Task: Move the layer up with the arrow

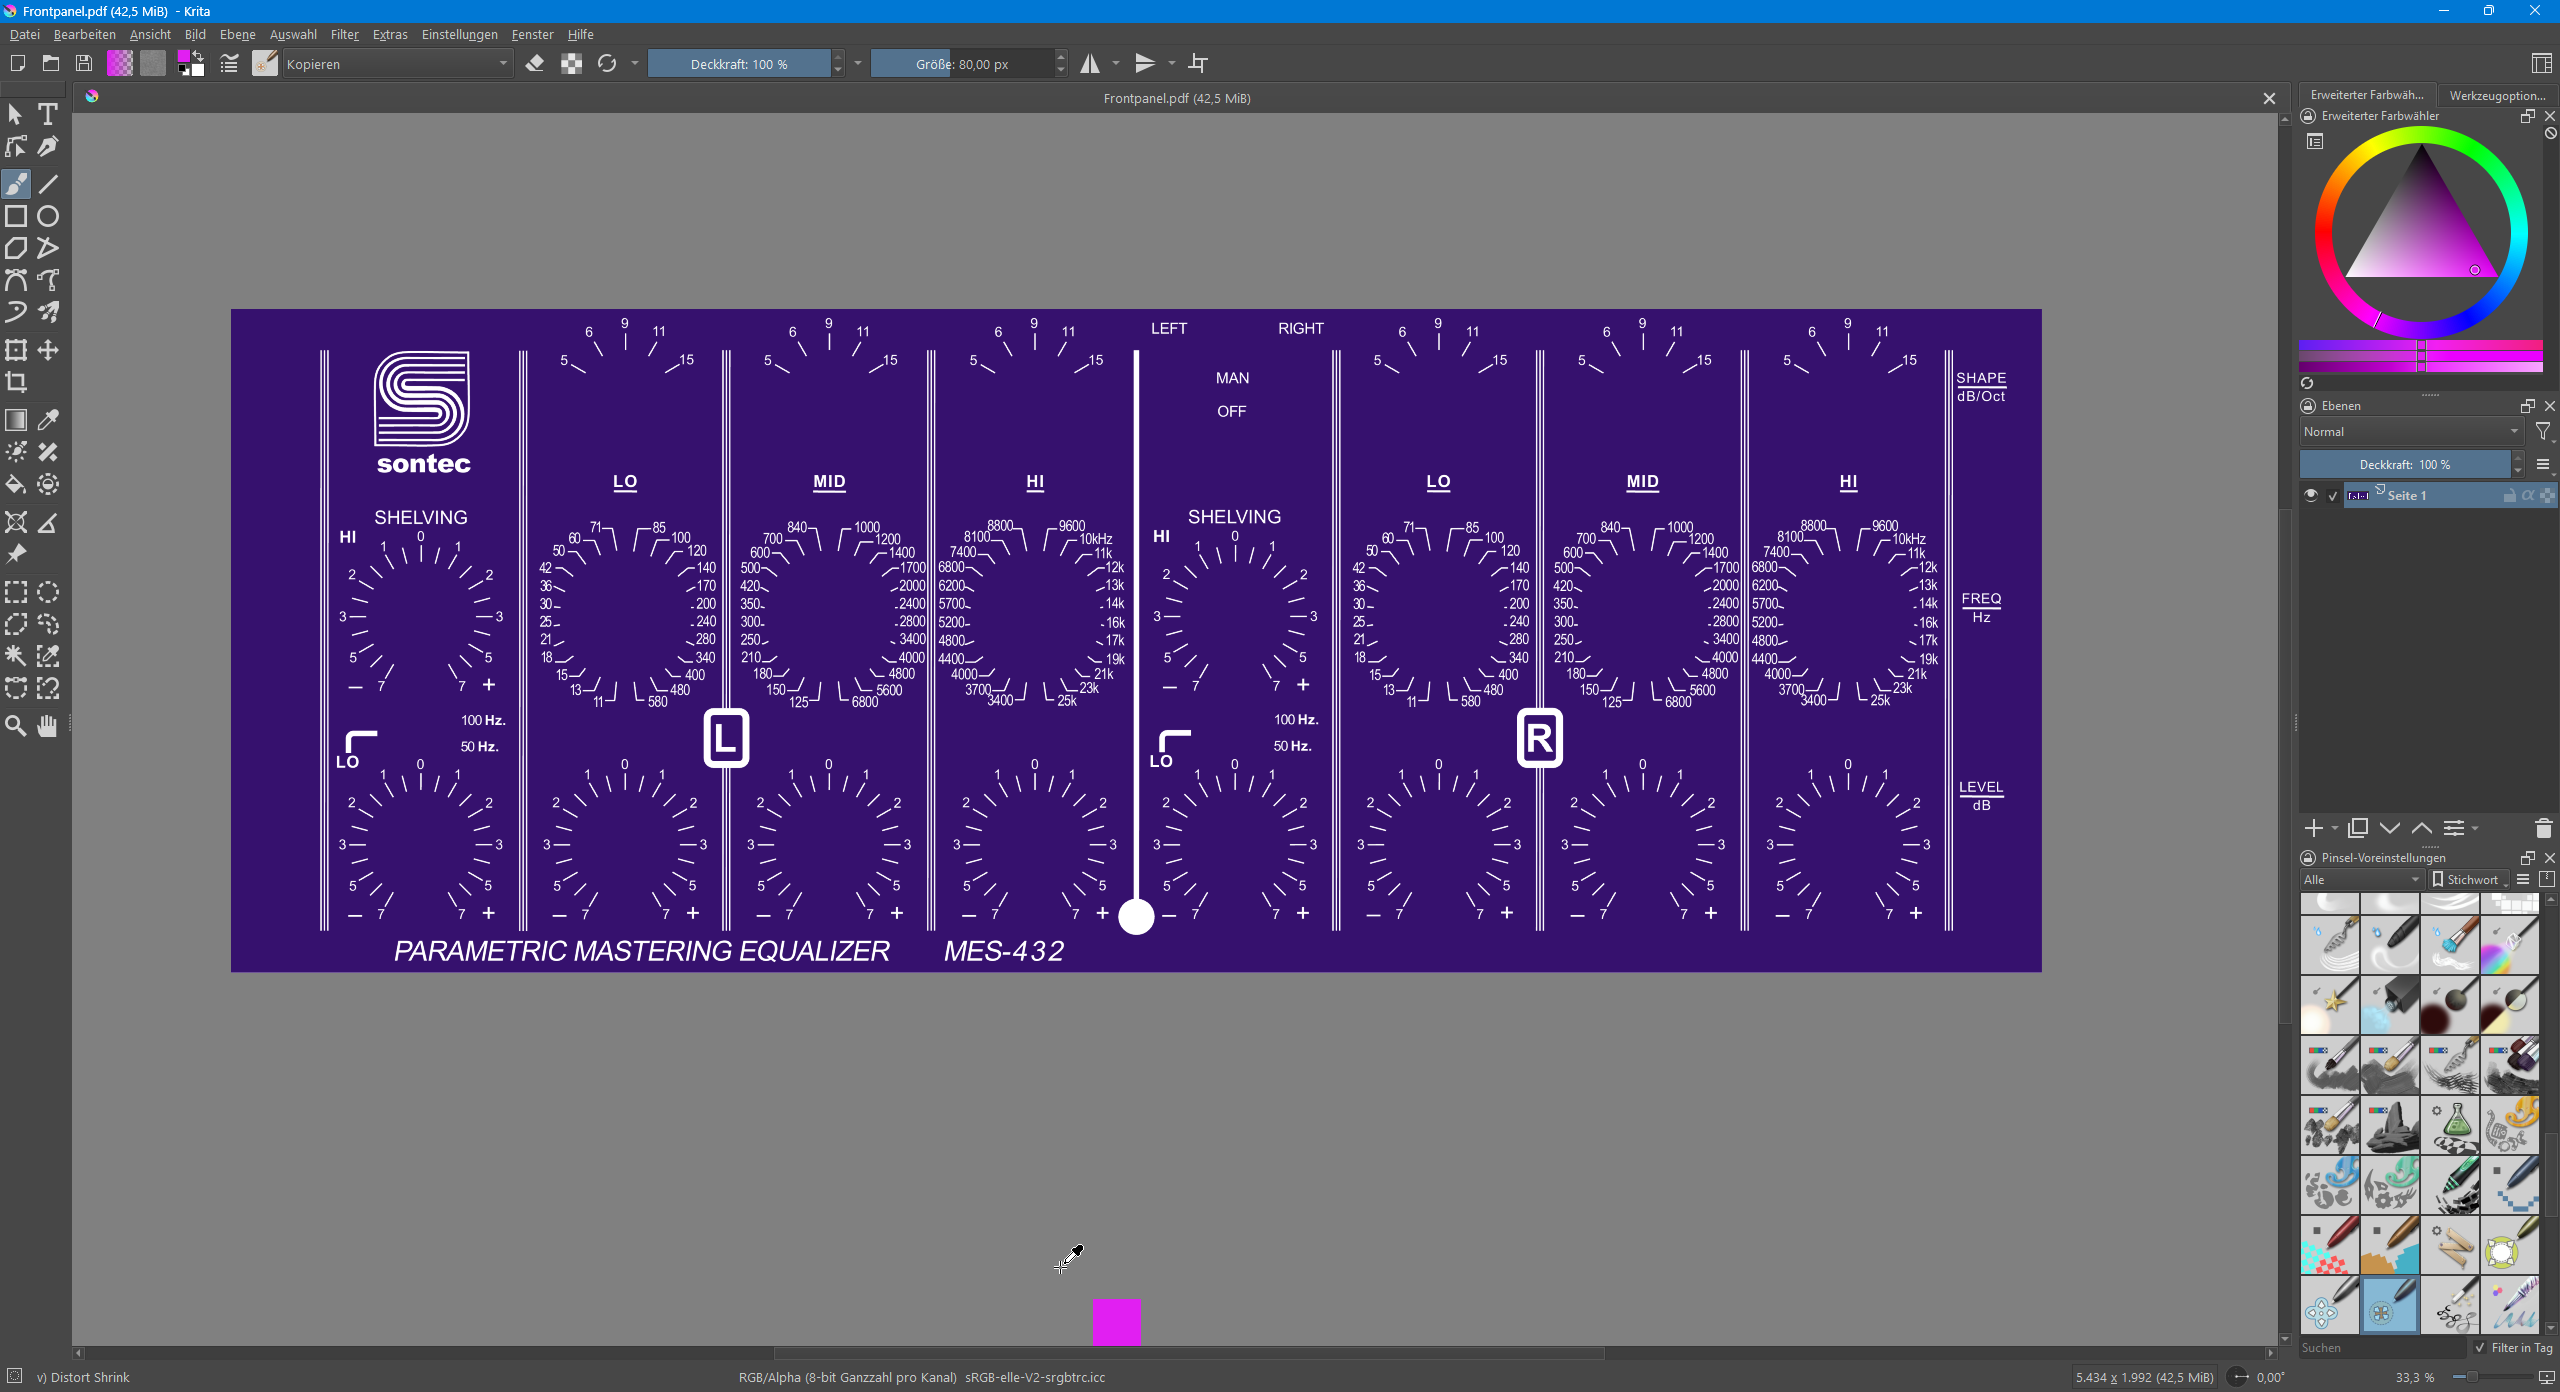Action: pyautogui.click(x=2422, y=828)
